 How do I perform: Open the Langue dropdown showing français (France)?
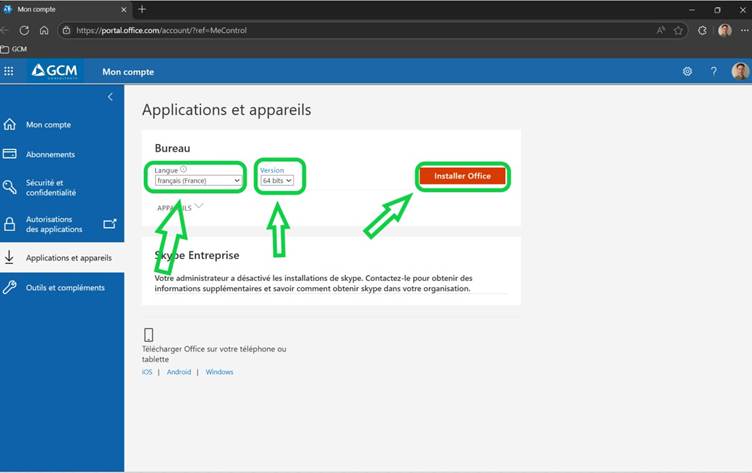point(198,181)
